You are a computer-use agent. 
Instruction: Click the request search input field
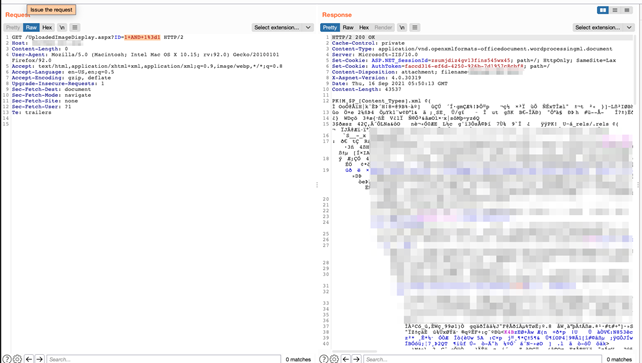click(163, 359)
